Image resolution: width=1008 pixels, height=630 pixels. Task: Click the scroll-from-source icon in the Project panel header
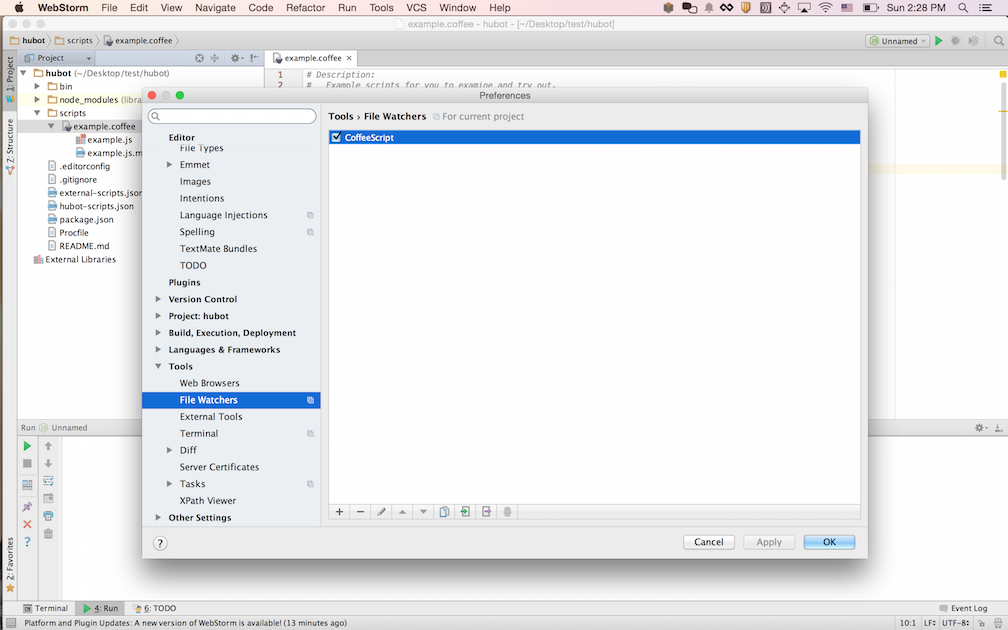pos(199,58)
